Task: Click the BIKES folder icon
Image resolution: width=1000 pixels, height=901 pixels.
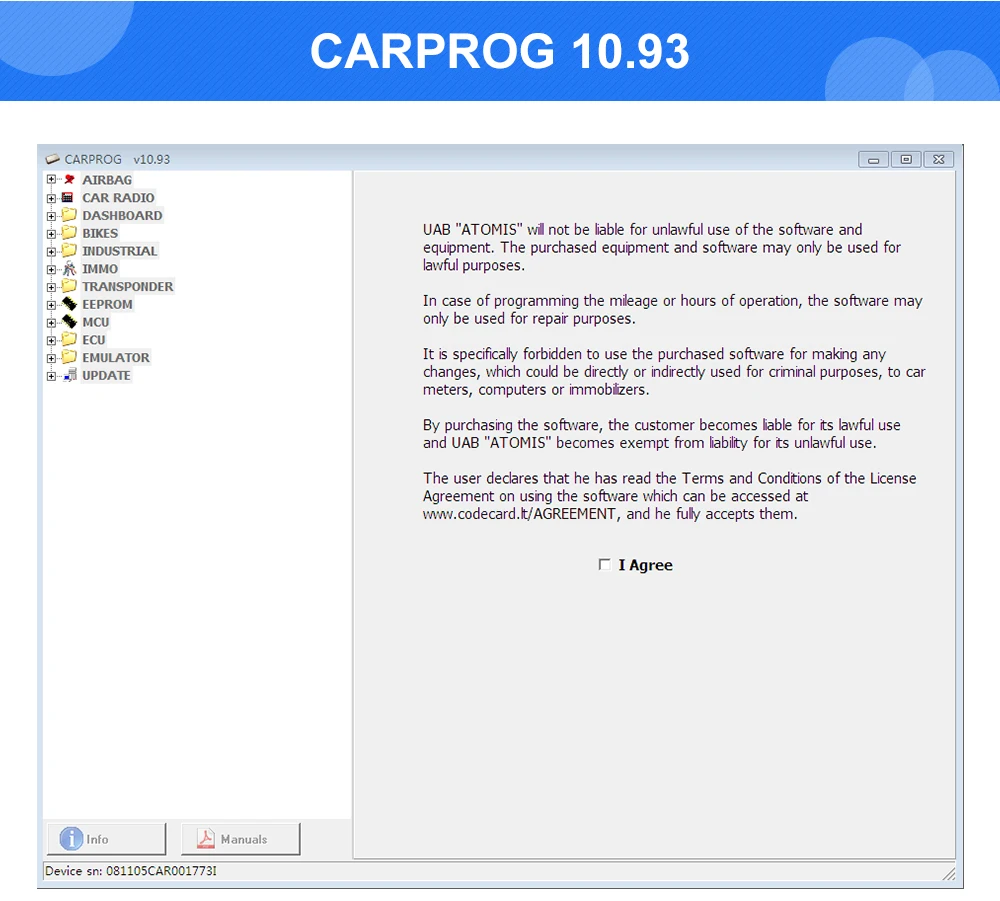Action: pyautogui.click(x=70, y=233)
